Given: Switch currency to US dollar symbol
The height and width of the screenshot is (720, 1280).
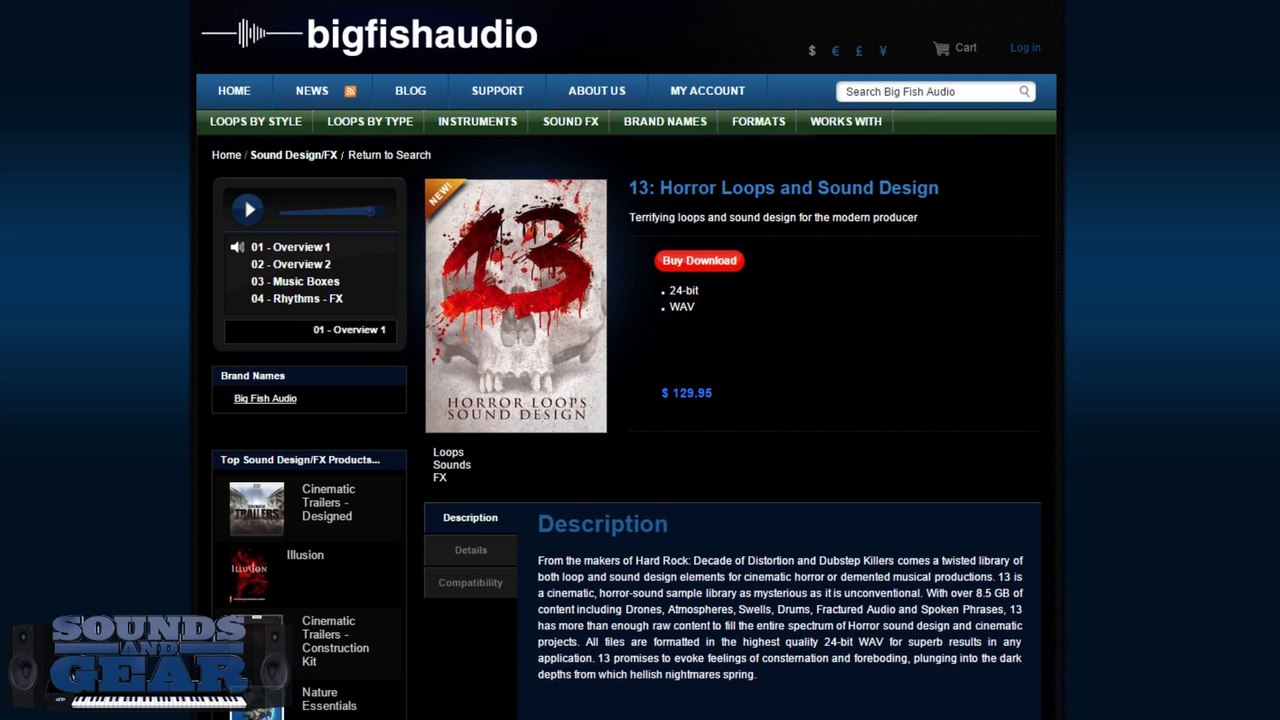Looking at the screenshot, I should point(811,51).
